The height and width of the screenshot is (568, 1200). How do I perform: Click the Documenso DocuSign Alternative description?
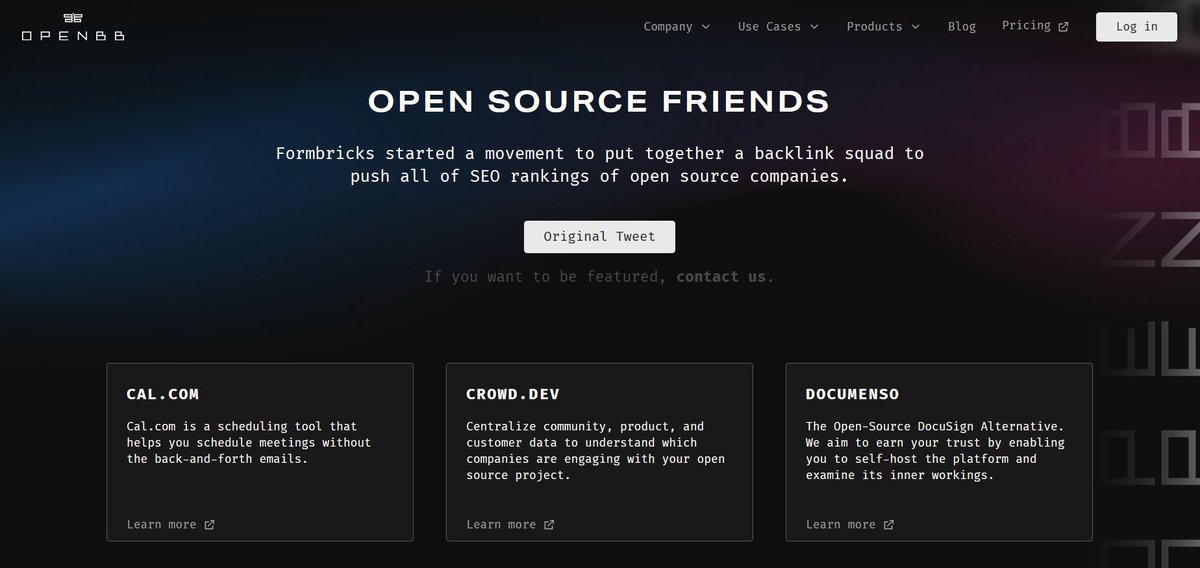[x=936, y=450]
